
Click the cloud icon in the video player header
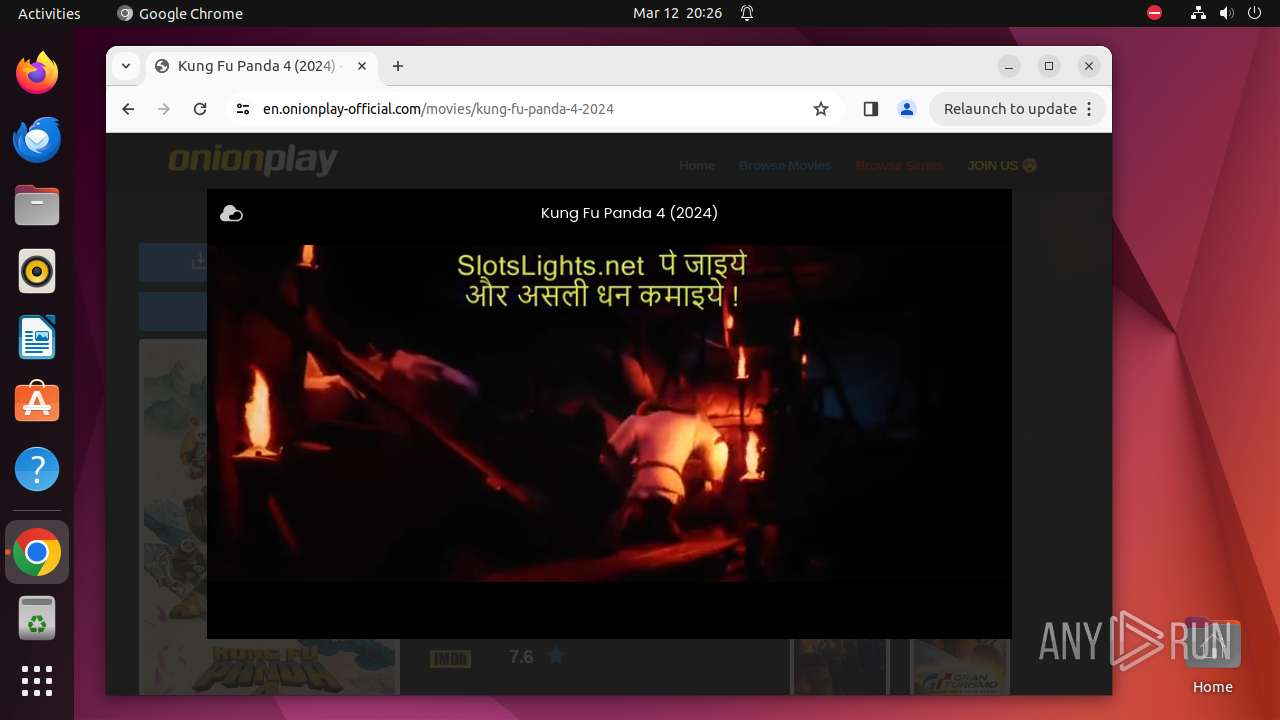[x=231, y=213]
